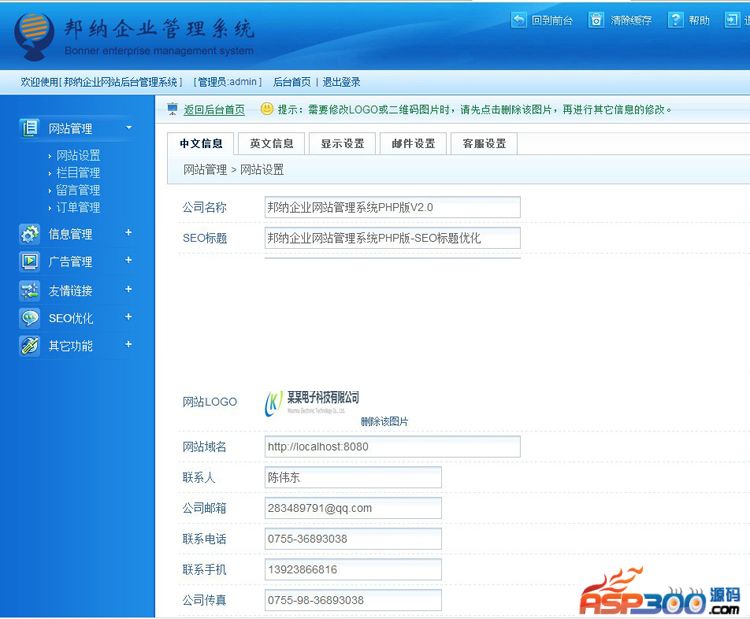This screenshot has height=619, width=750.
Task: Open 网站设置 in the sidebar
Action: pos(78,155)
